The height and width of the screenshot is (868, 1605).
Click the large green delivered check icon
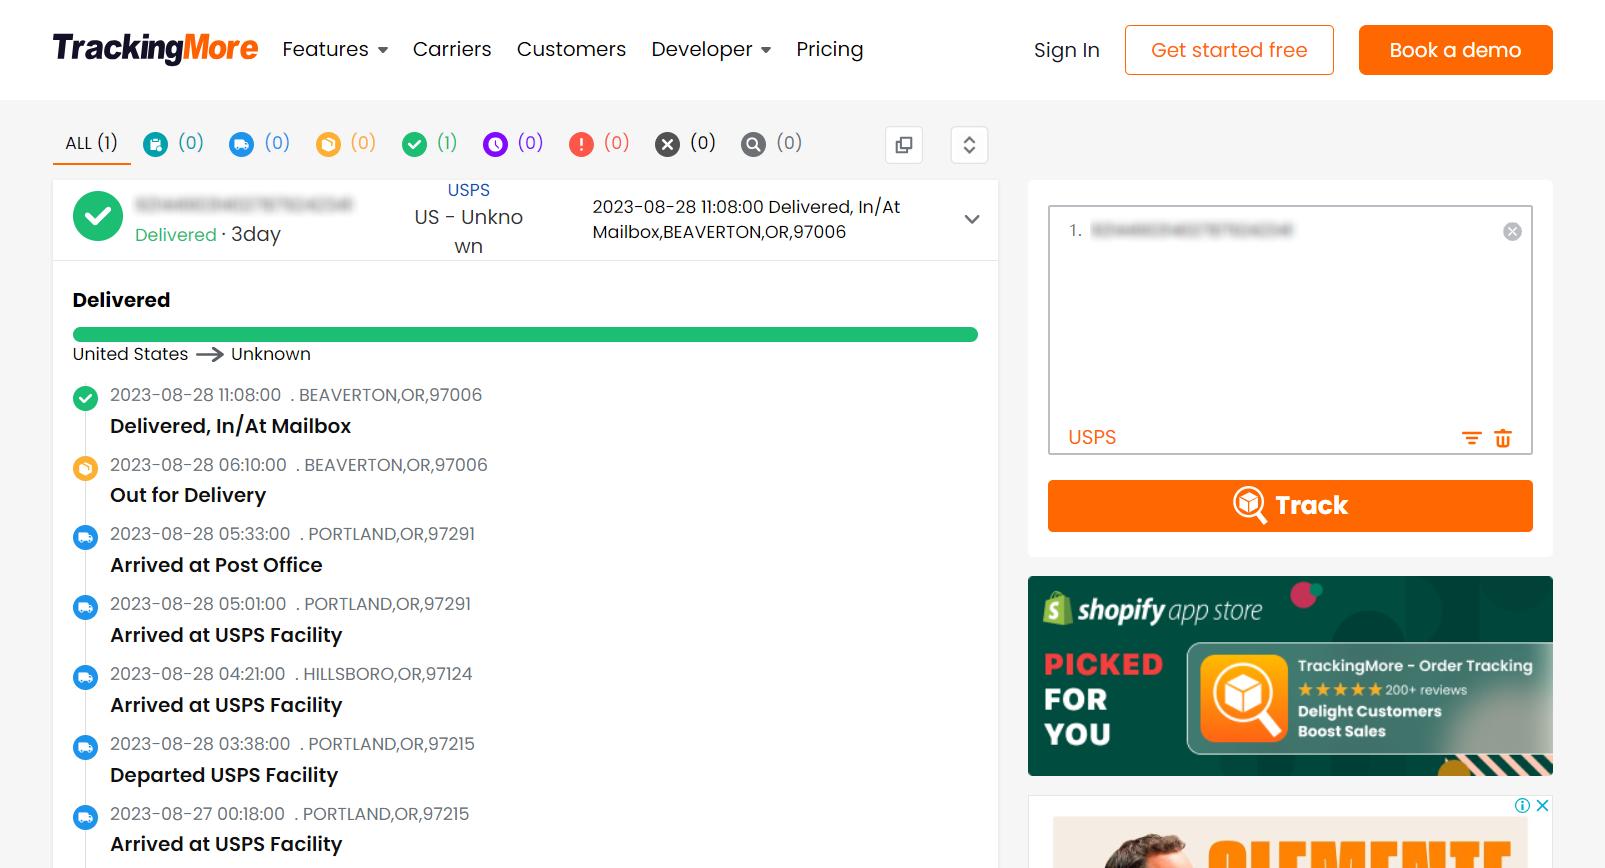pyautogui.click(x=98, y=216)
